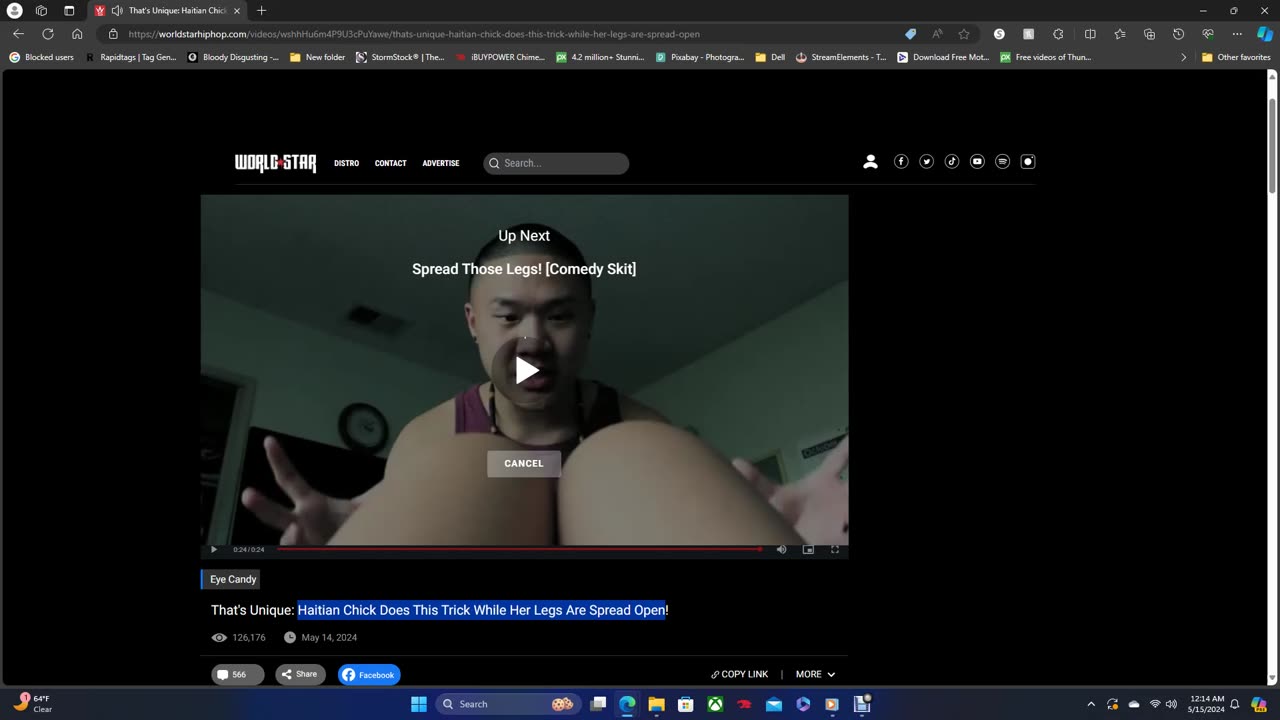Open Favorites list icon

point(1119,34)
